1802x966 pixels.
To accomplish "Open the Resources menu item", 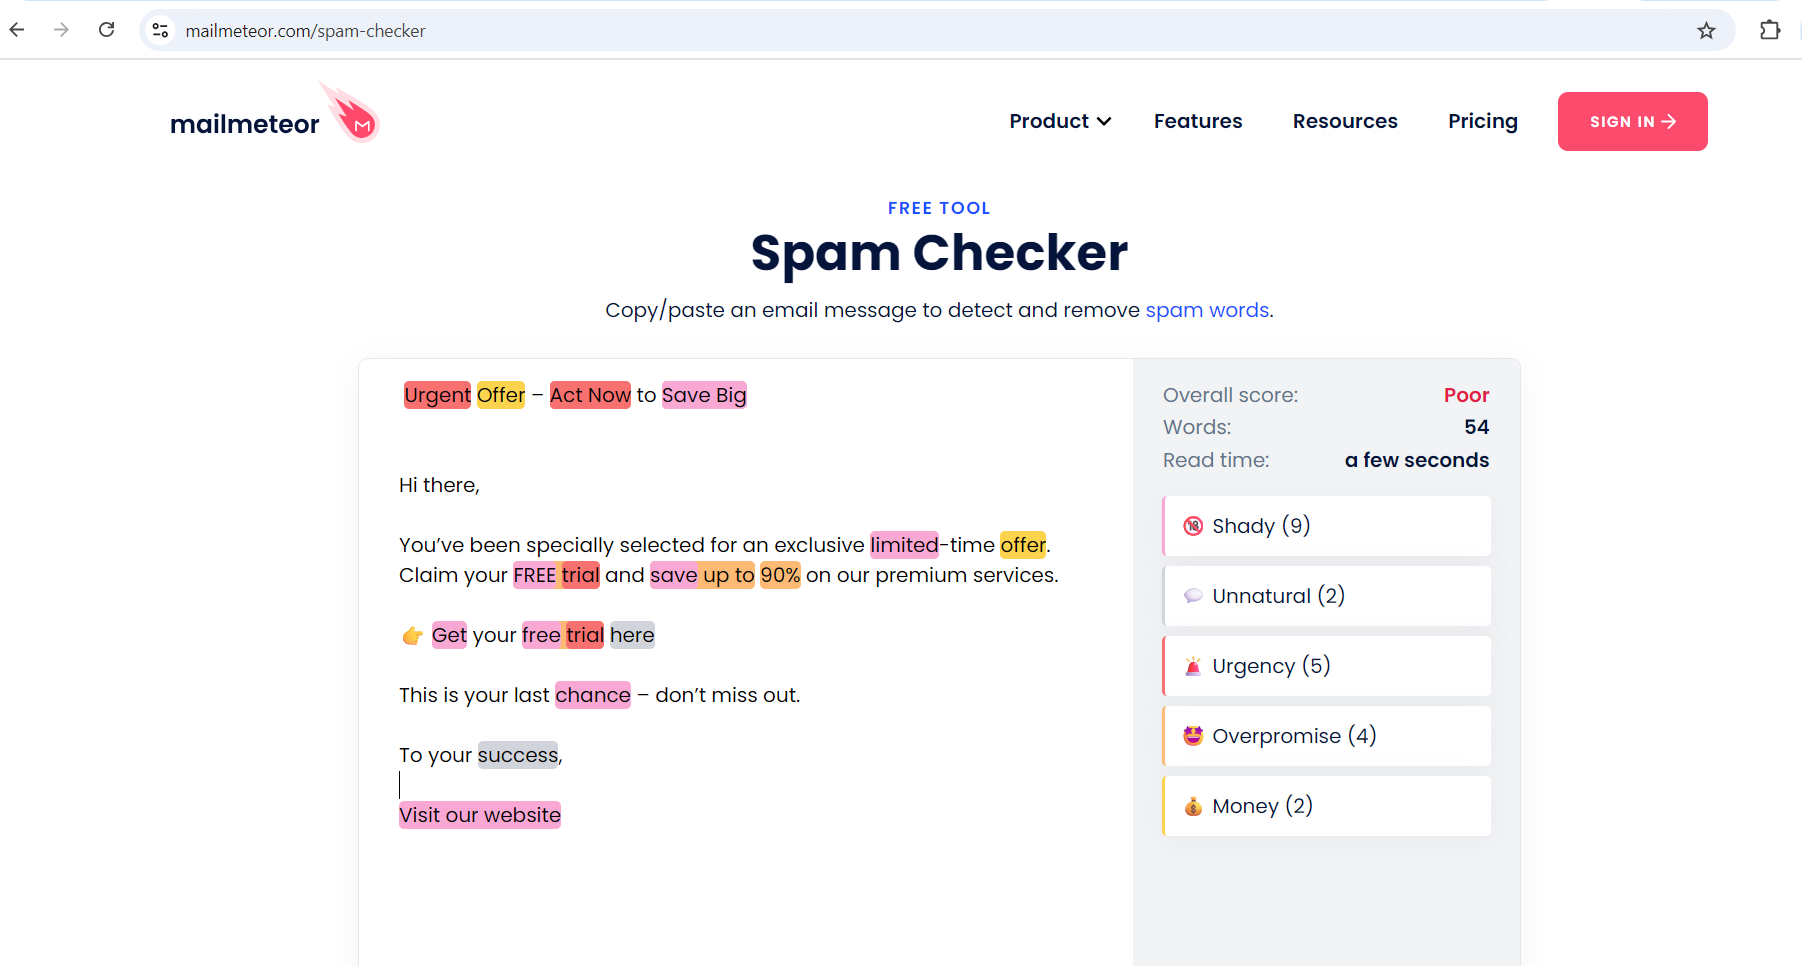I will [x=1345, y=121].
